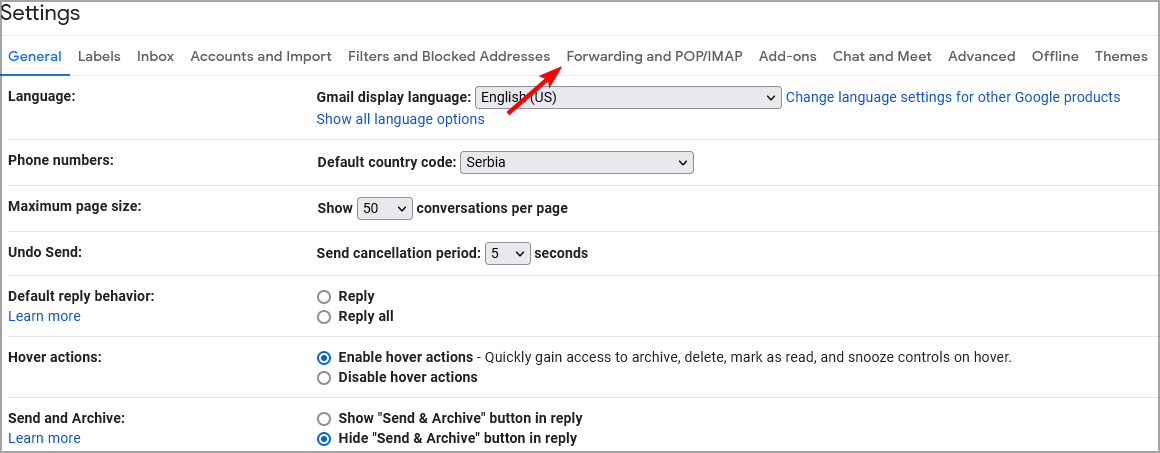
Task: Switch to the Themes tab
Action: tap(1122, 56)
